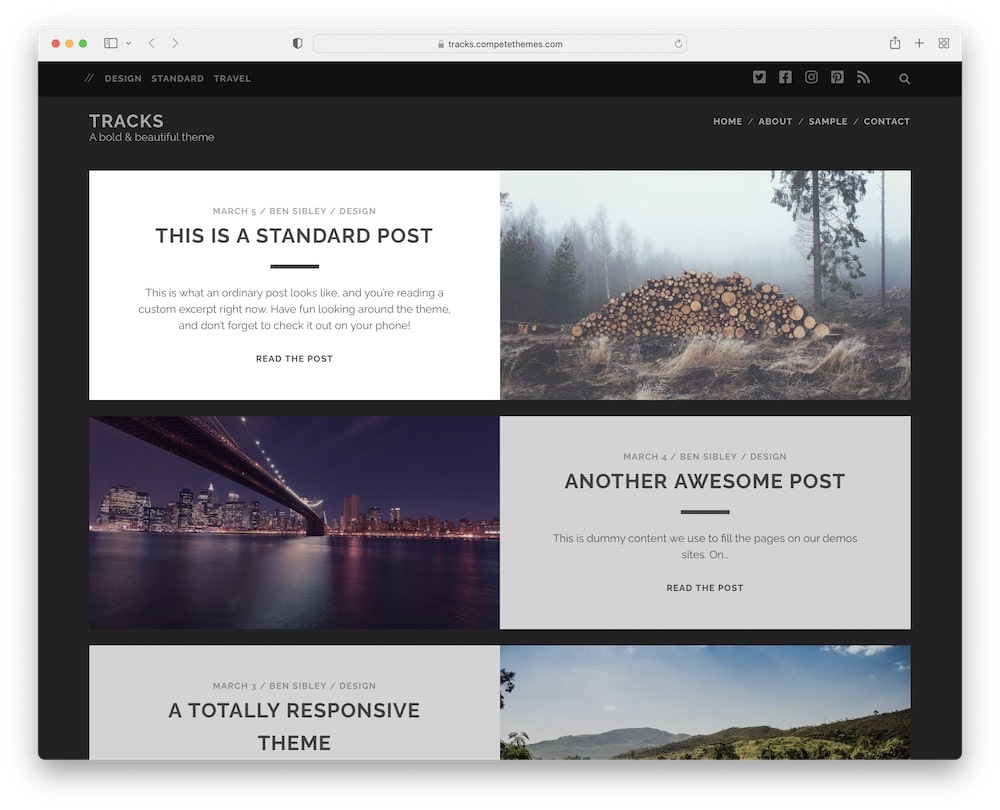Click the 'MARCH 5' date text

tap(234, 211)
